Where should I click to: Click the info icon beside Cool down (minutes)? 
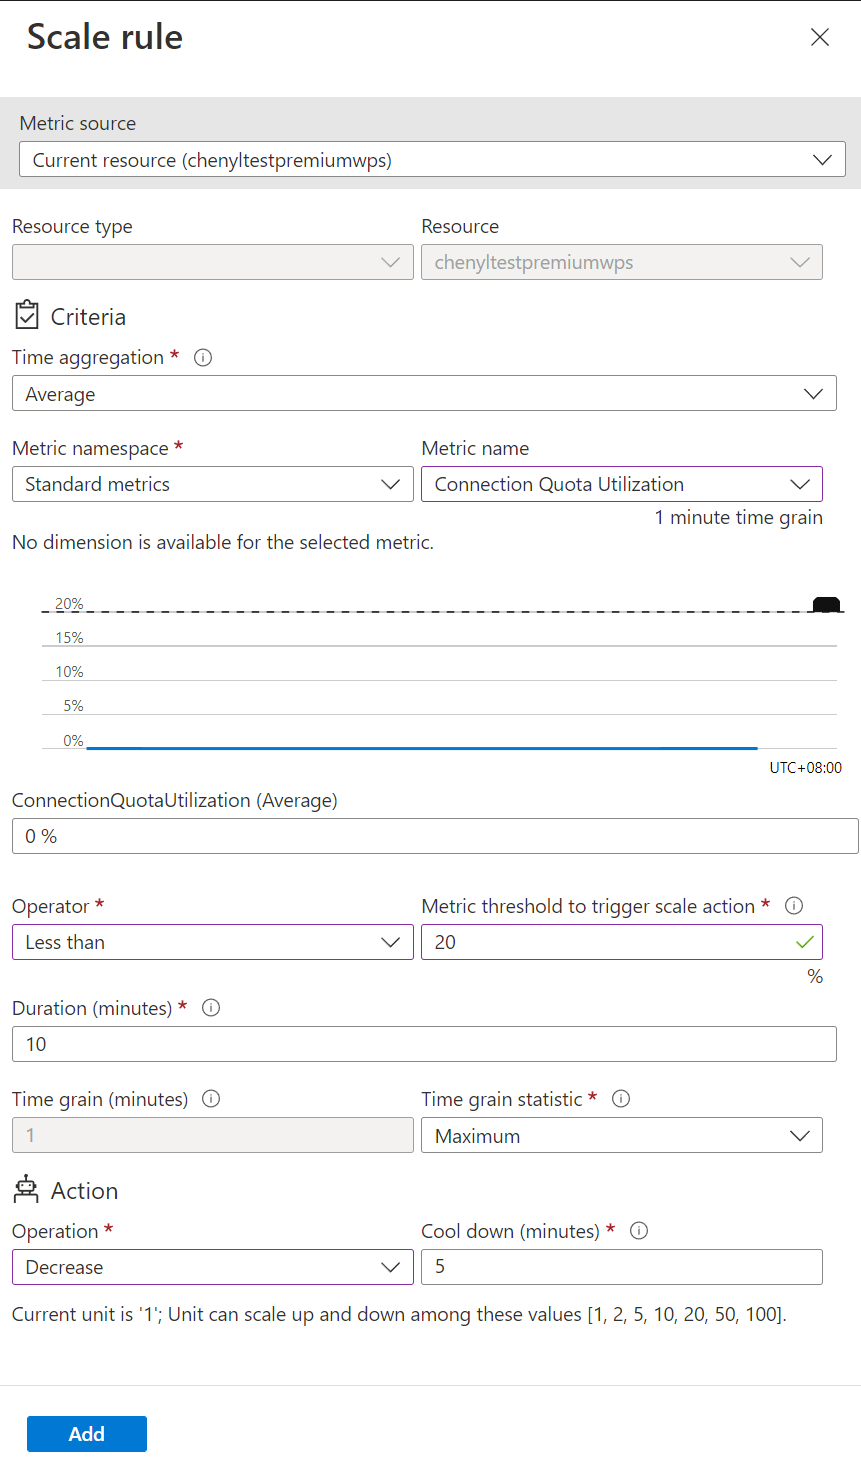click(639, 1231)
